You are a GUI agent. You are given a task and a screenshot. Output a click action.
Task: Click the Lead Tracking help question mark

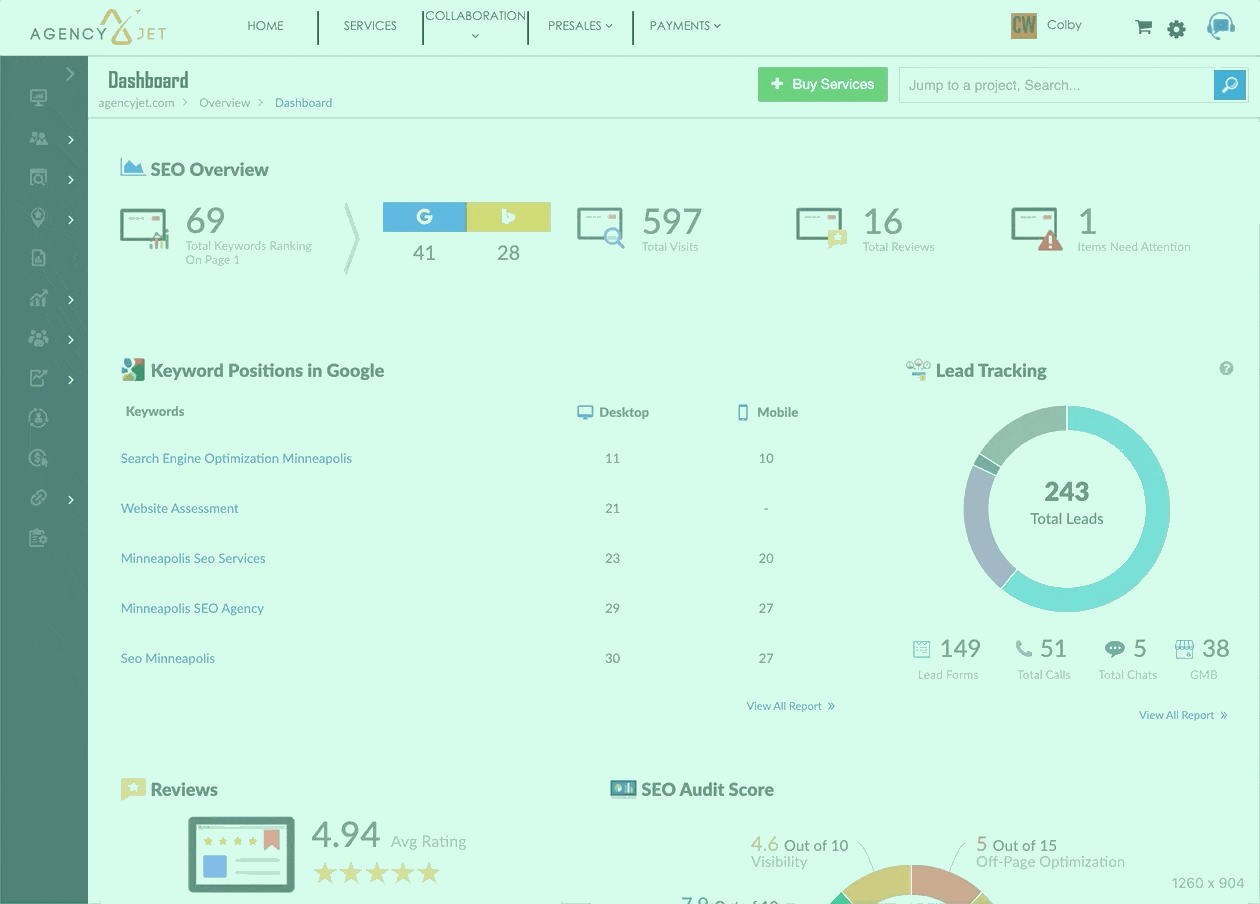coord(1226,369)
